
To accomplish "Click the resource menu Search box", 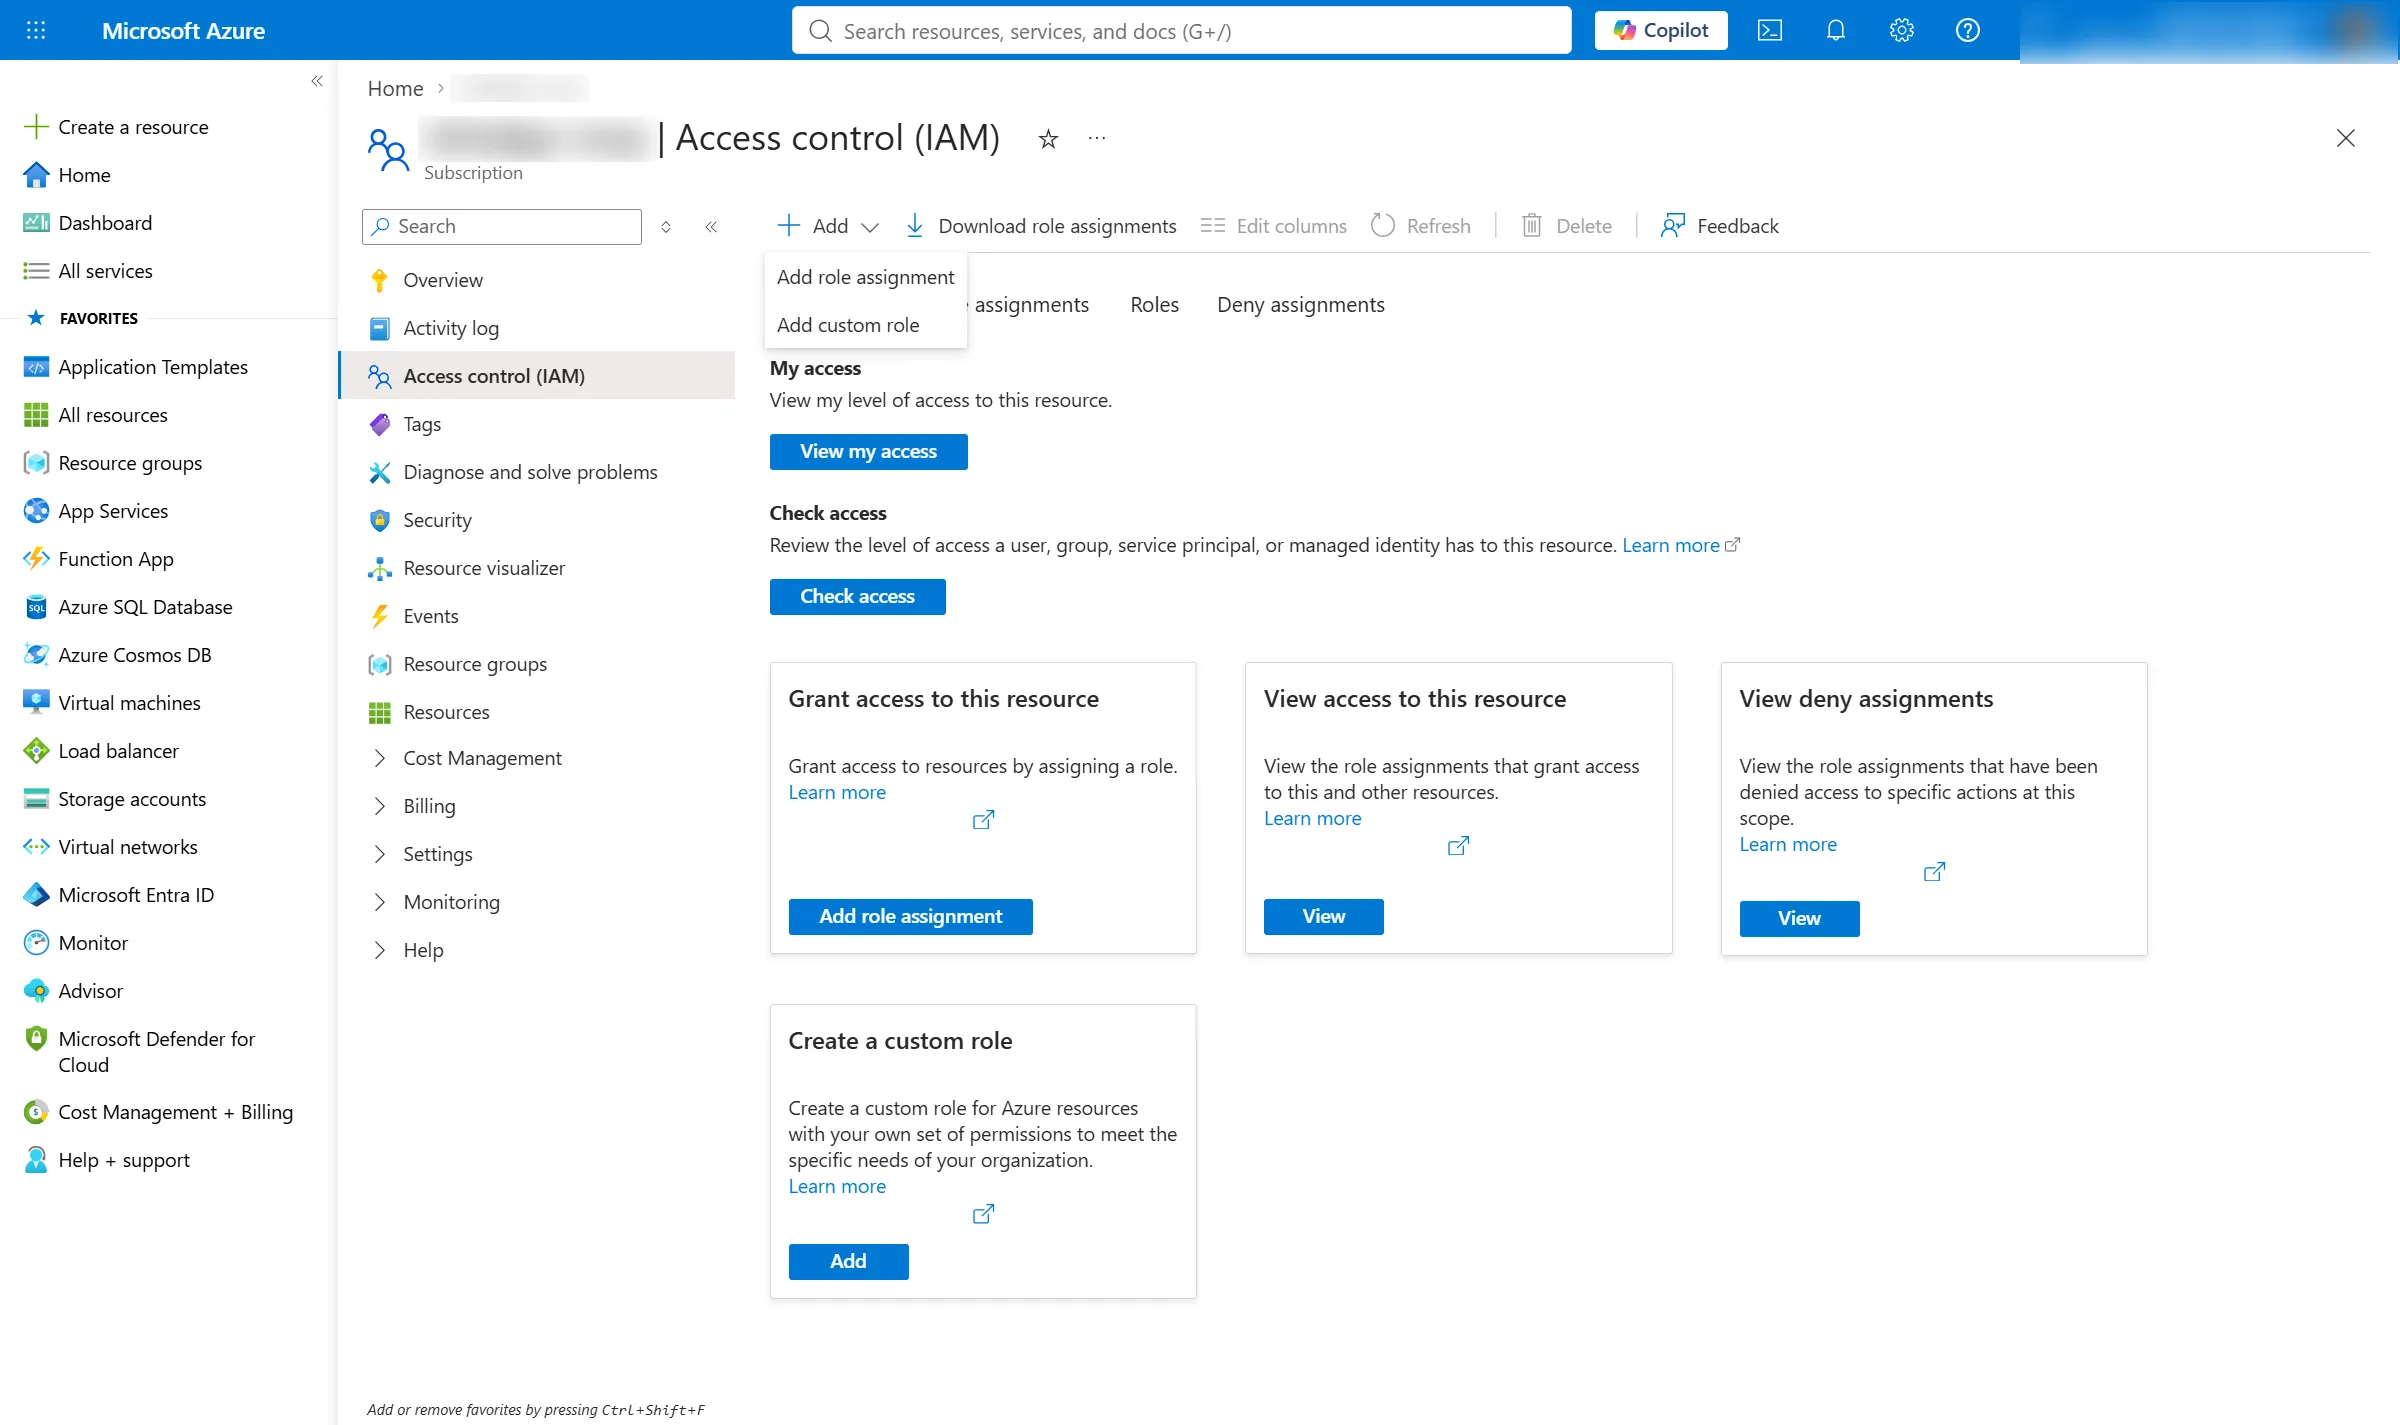I will click(502, 226).
